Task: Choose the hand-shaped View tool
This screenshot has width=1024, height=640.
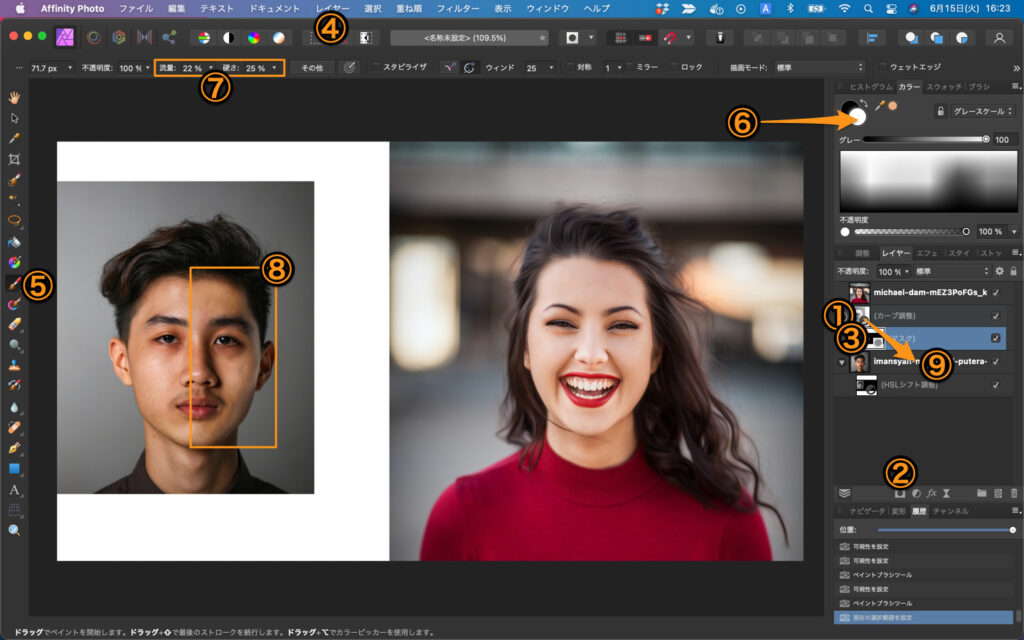Action: (14, 97)
